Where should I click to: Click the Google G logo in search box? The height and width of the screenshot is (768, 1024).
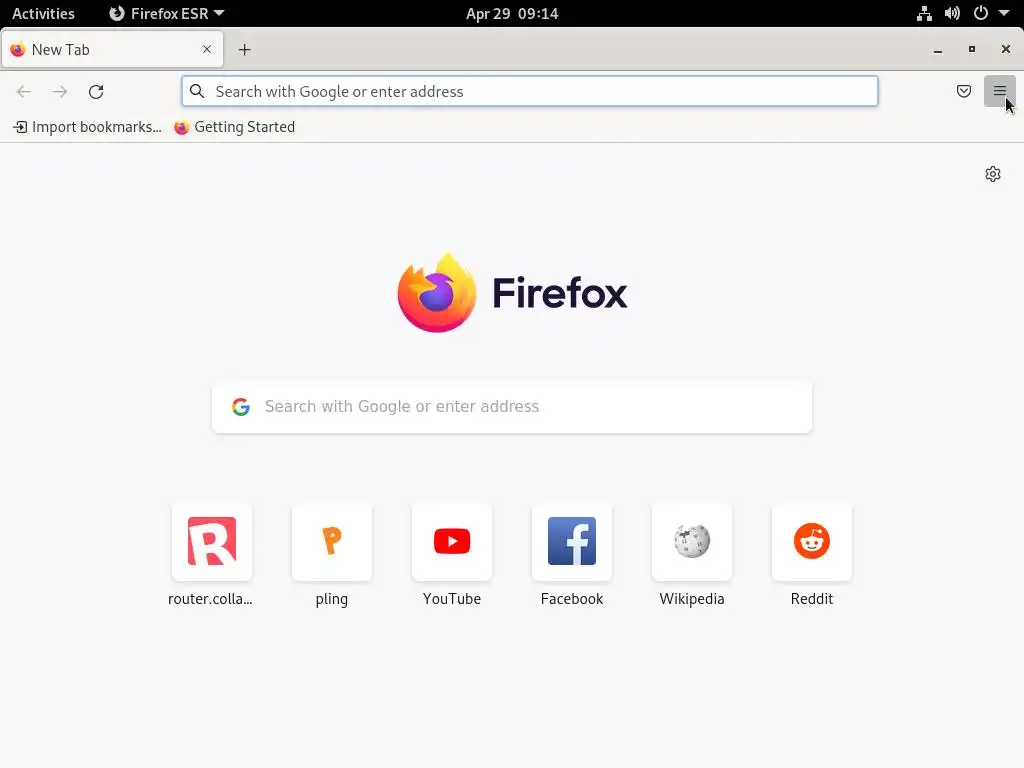(241, 407)
